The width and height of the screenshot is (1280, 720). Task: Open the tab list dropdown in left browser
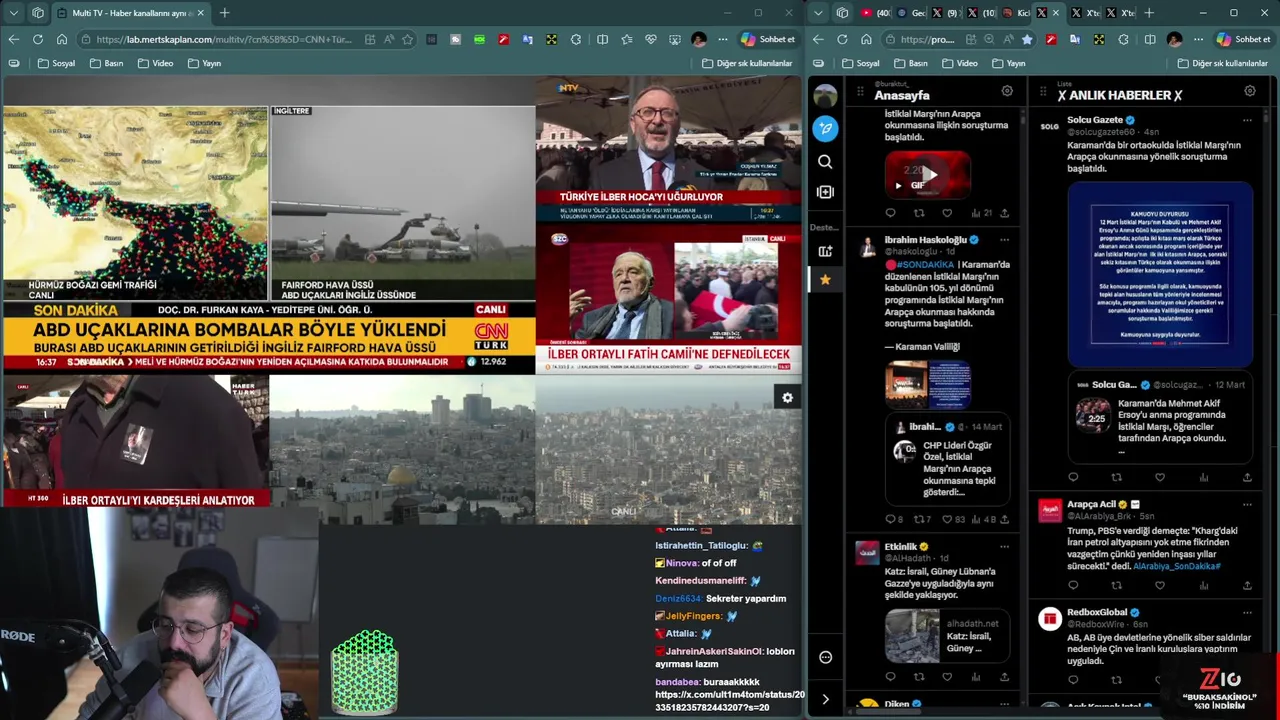(13, 13)
